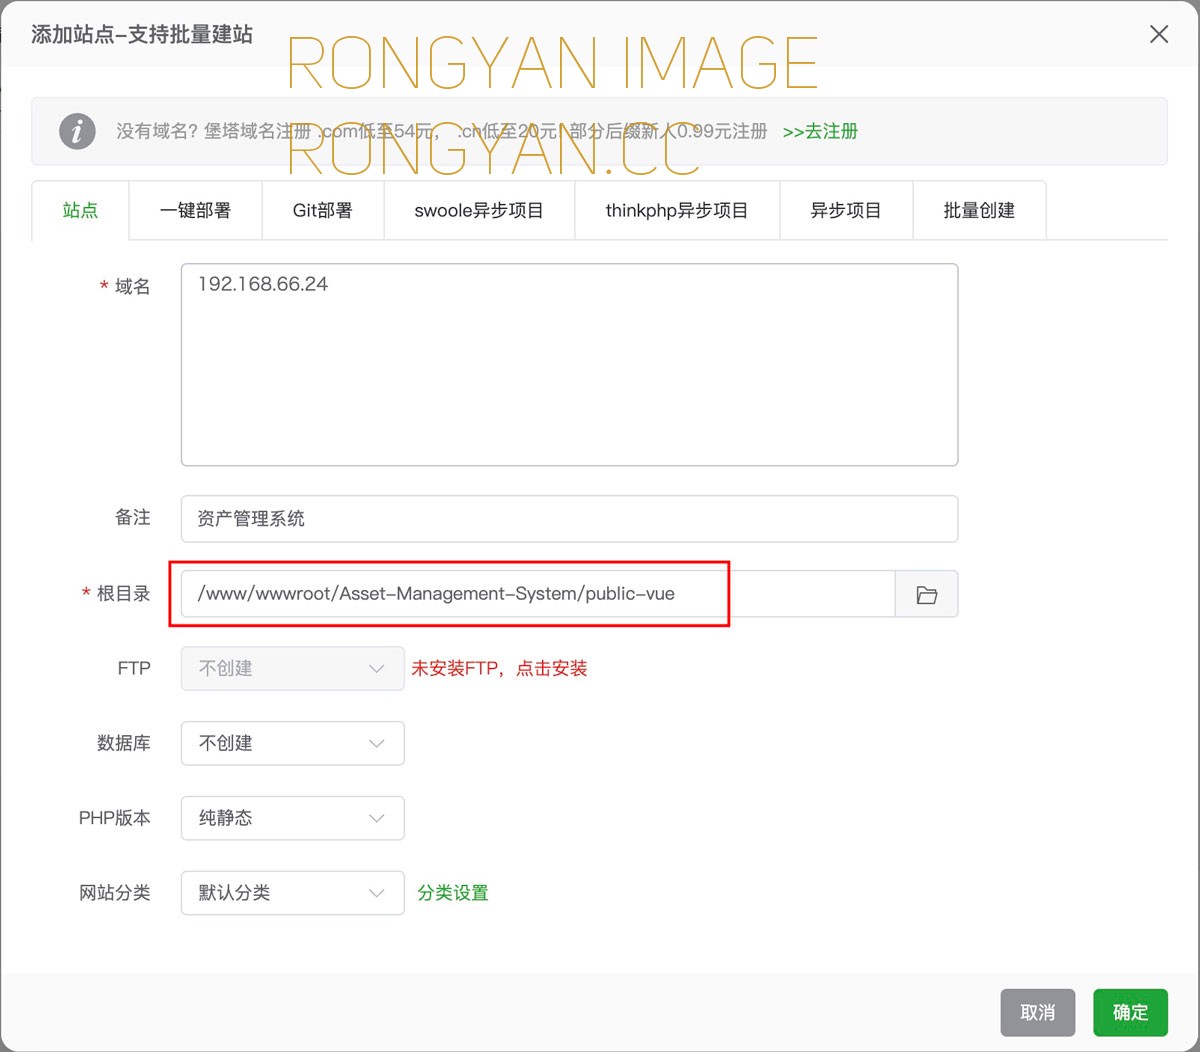Click the 根目录 field label
1200x1052 pixels.
coord(123,594)
